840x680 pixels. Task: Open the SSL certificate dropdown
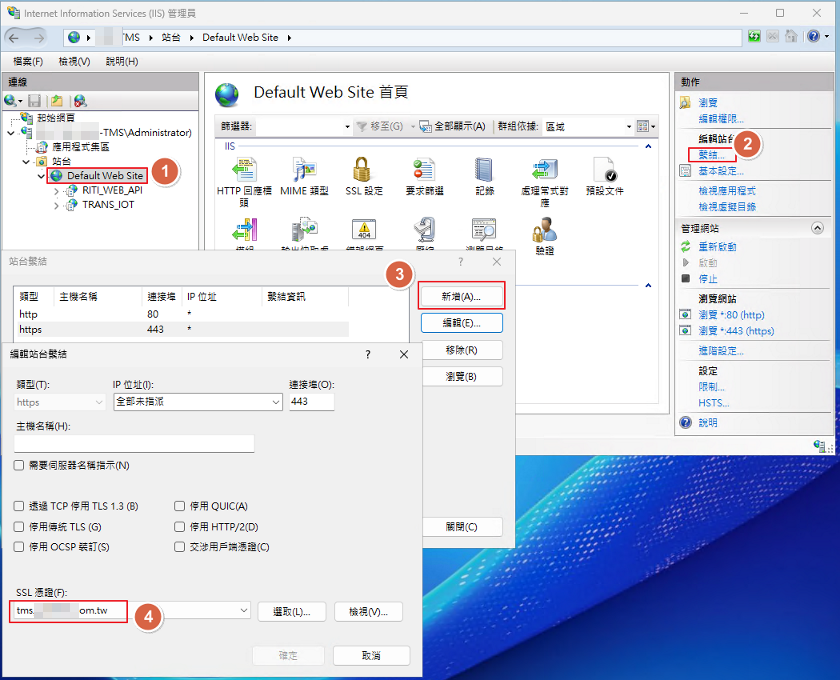point(244,610)
